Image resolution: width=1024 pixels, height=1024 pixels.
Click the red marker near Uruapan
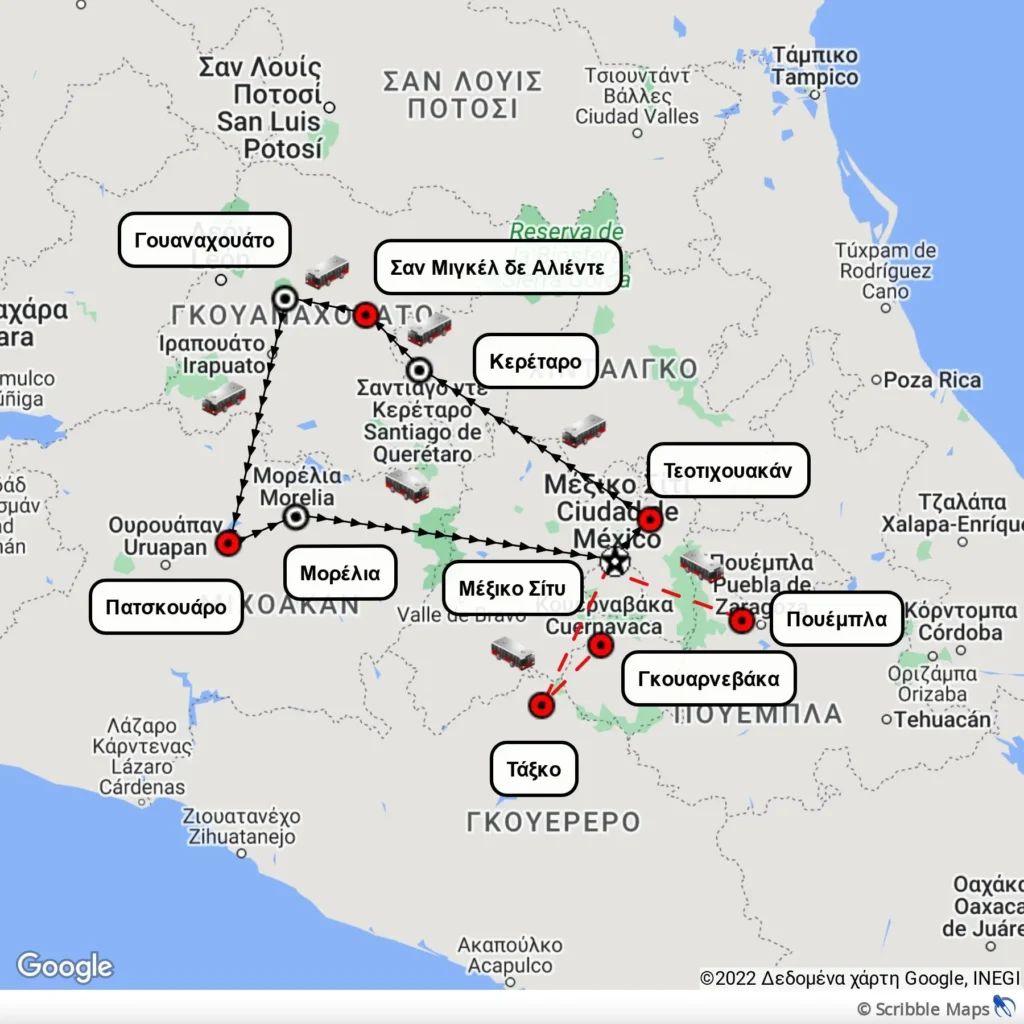pyautogui.click(x=229, y=543)
